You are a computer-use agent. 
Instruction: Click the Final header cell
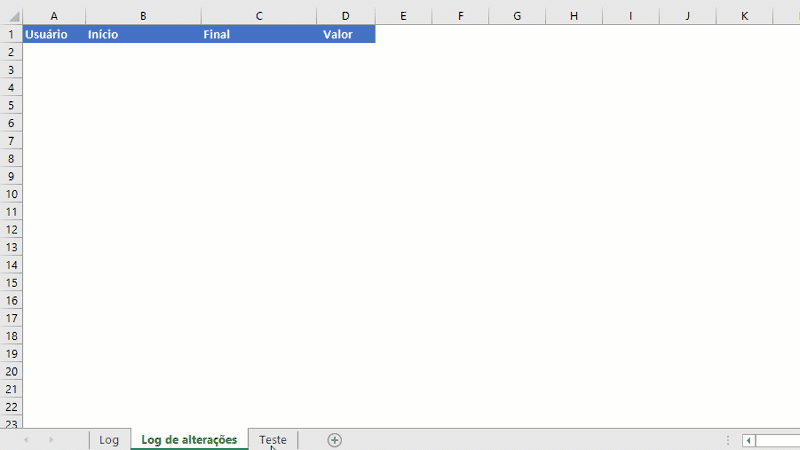point(259,34)
